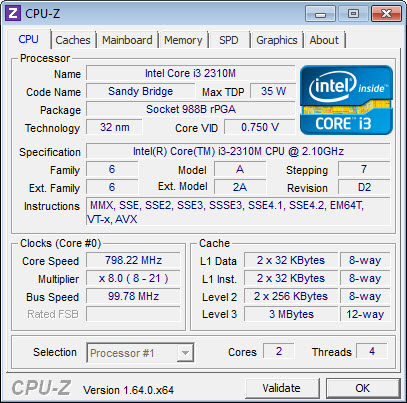
Task: Click the Validate button
Action: 282,388
